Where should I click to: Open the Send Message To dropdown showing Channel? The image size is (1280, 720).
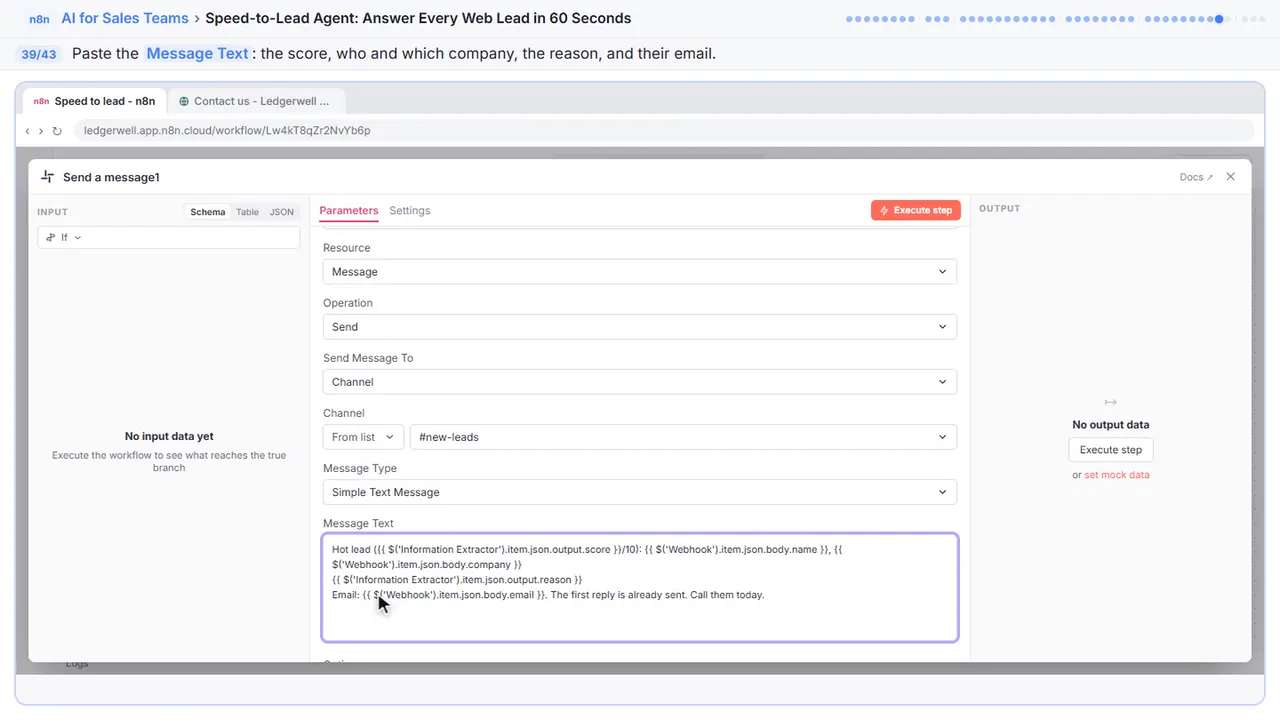tap(640, 382)
